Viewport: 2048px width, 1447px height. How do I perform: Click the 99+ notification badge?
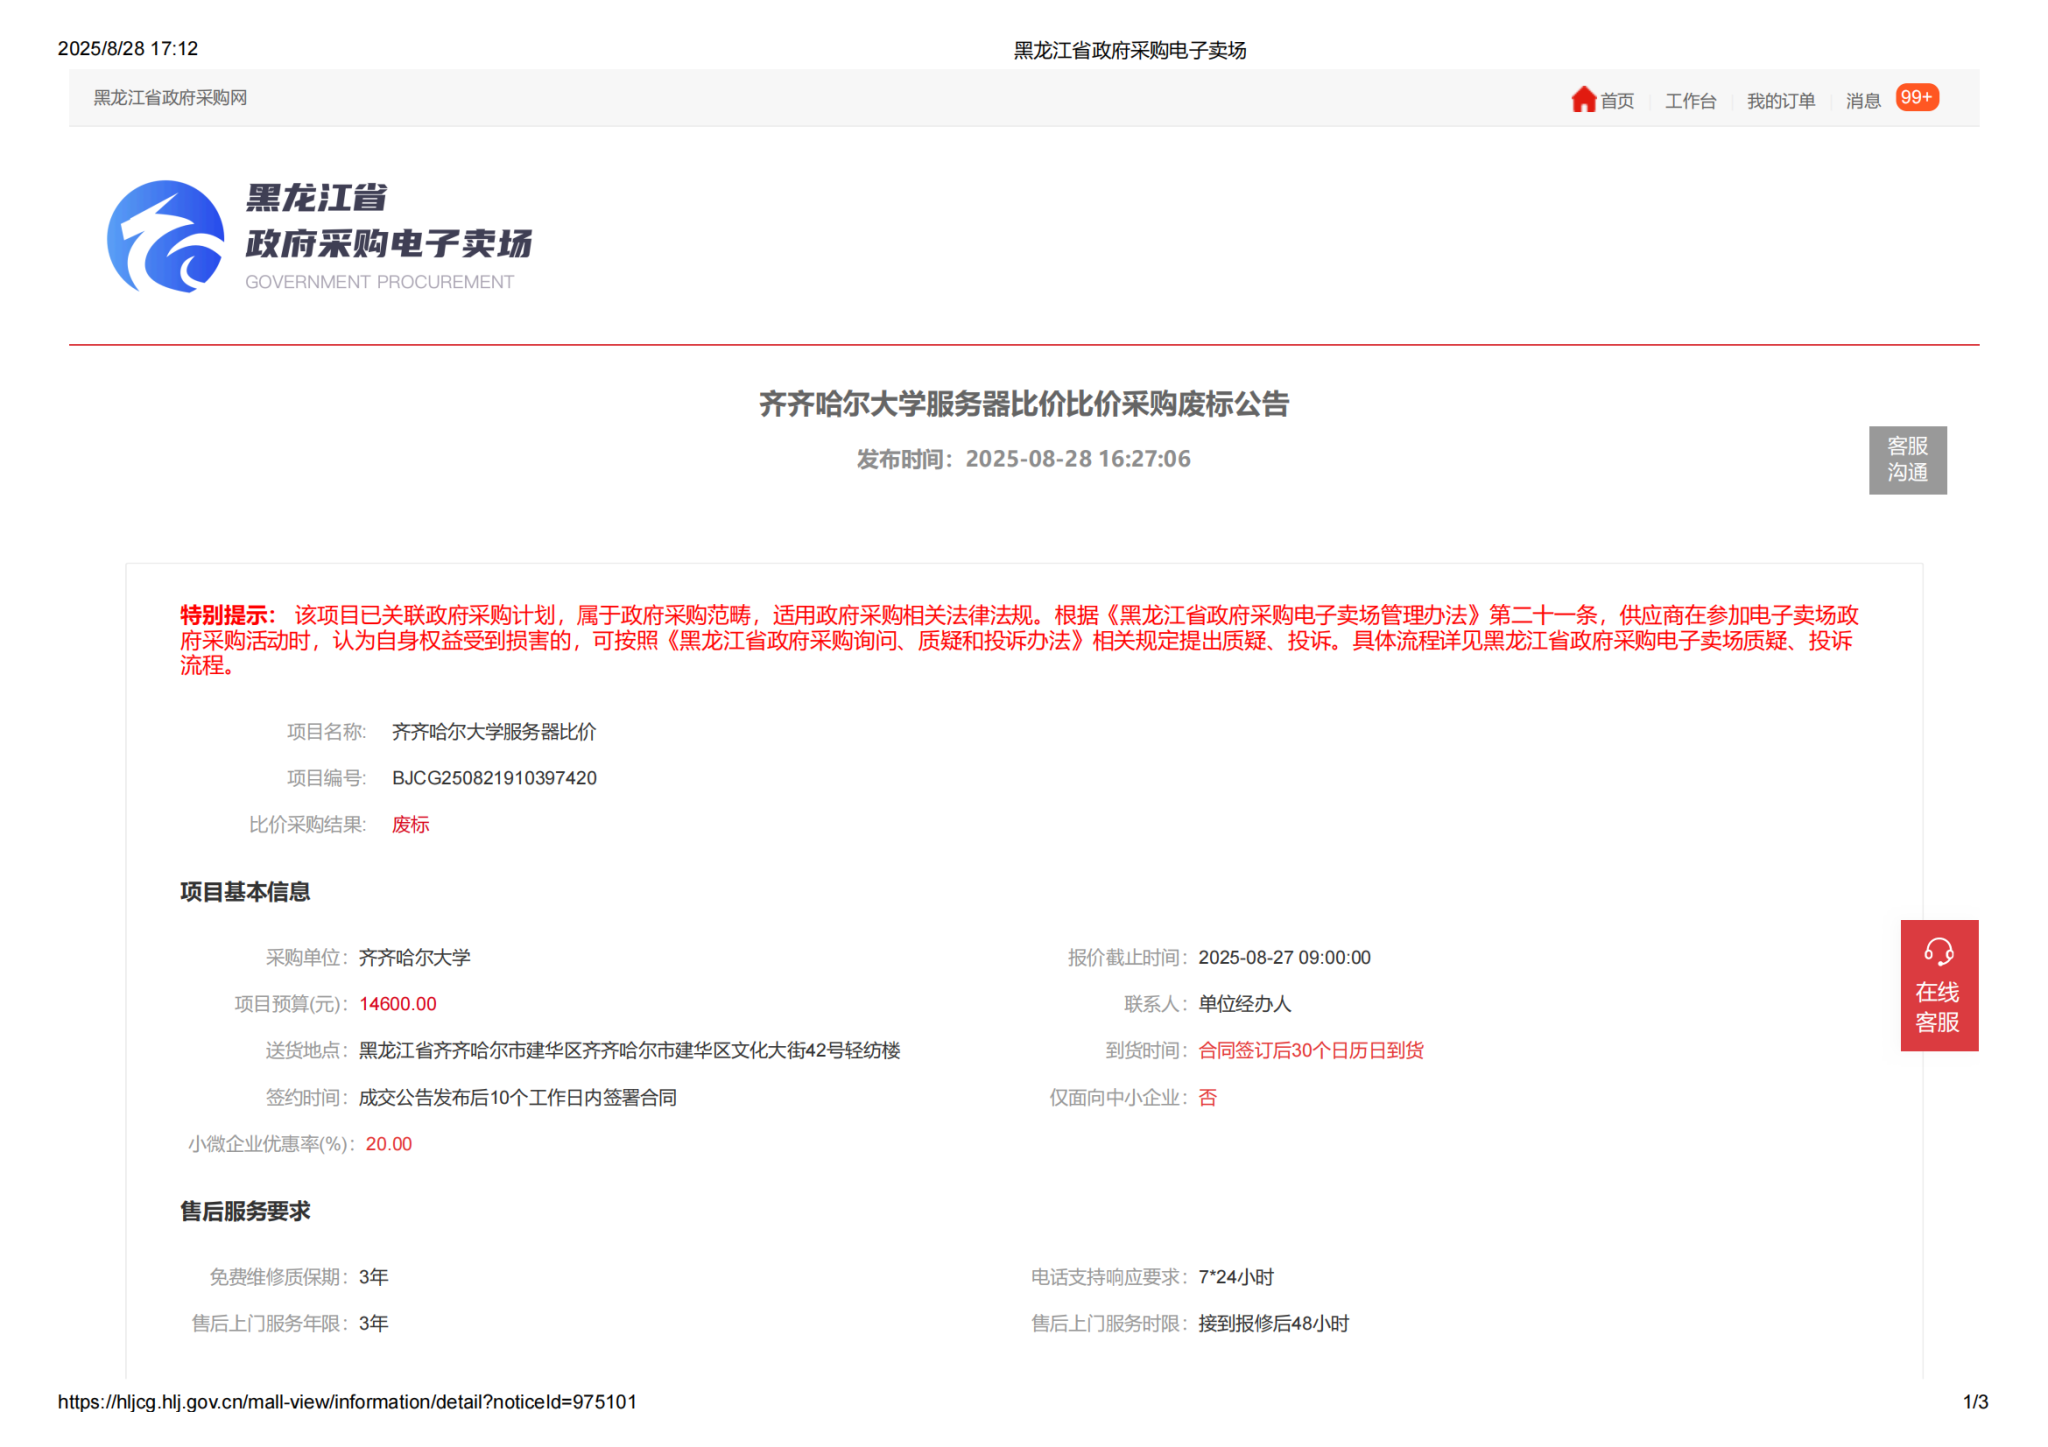1916,98
